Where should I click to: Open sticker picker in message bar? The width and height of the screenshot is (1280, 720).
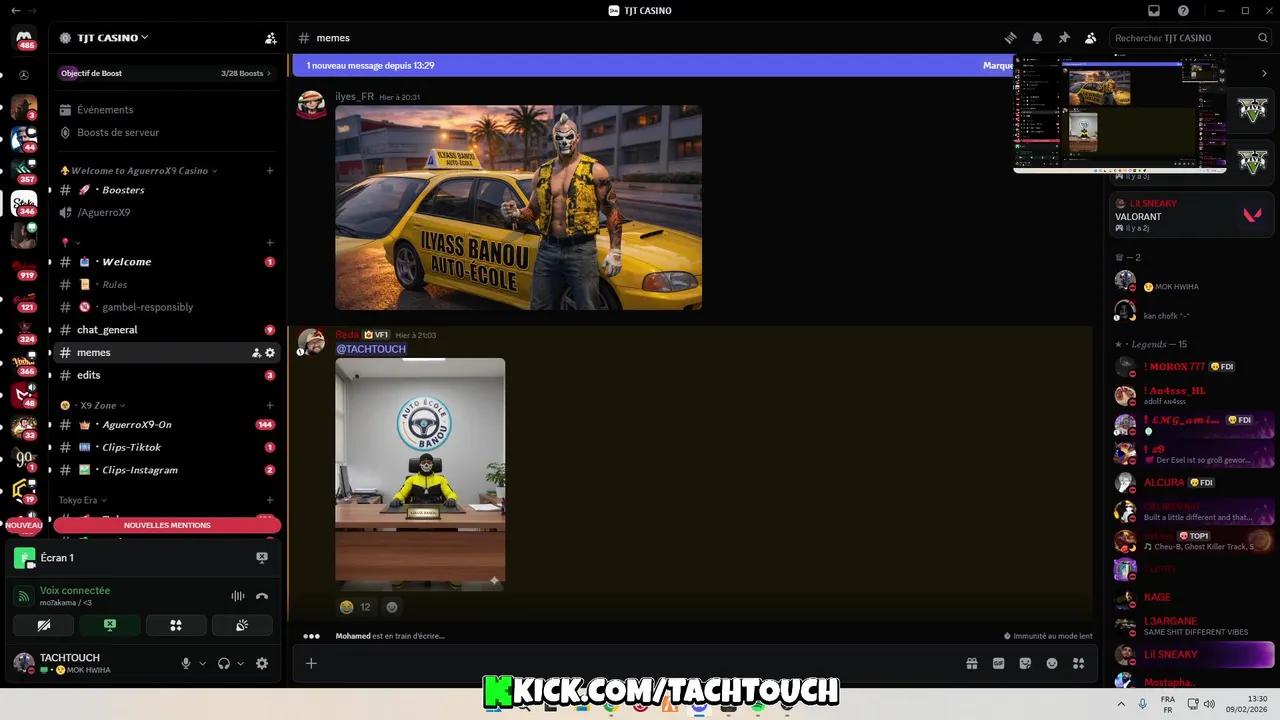(1025, 663)
